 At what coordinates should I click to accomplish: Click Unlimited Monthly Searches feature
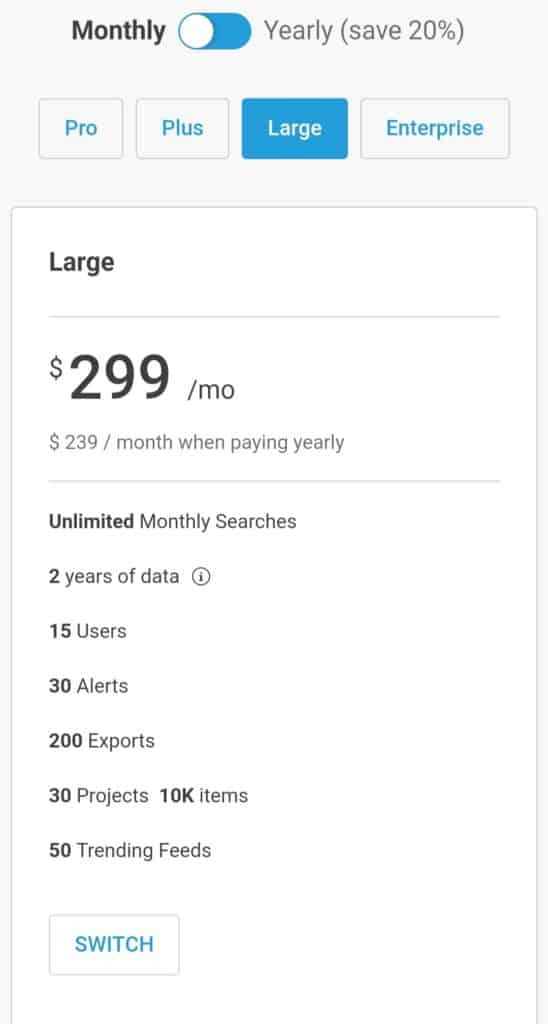click(x=172, y=521)
